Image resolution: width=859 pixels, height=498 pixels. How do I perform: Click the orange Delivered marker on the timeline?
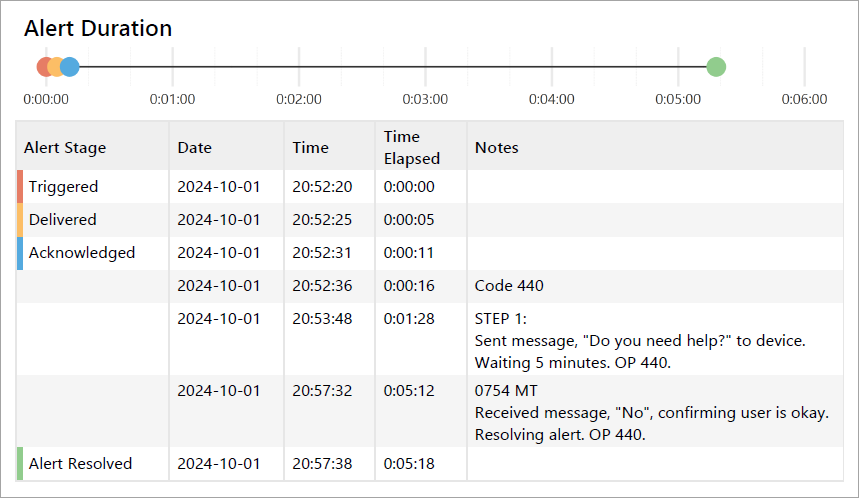pyautogui.click(x=56, y=67)
